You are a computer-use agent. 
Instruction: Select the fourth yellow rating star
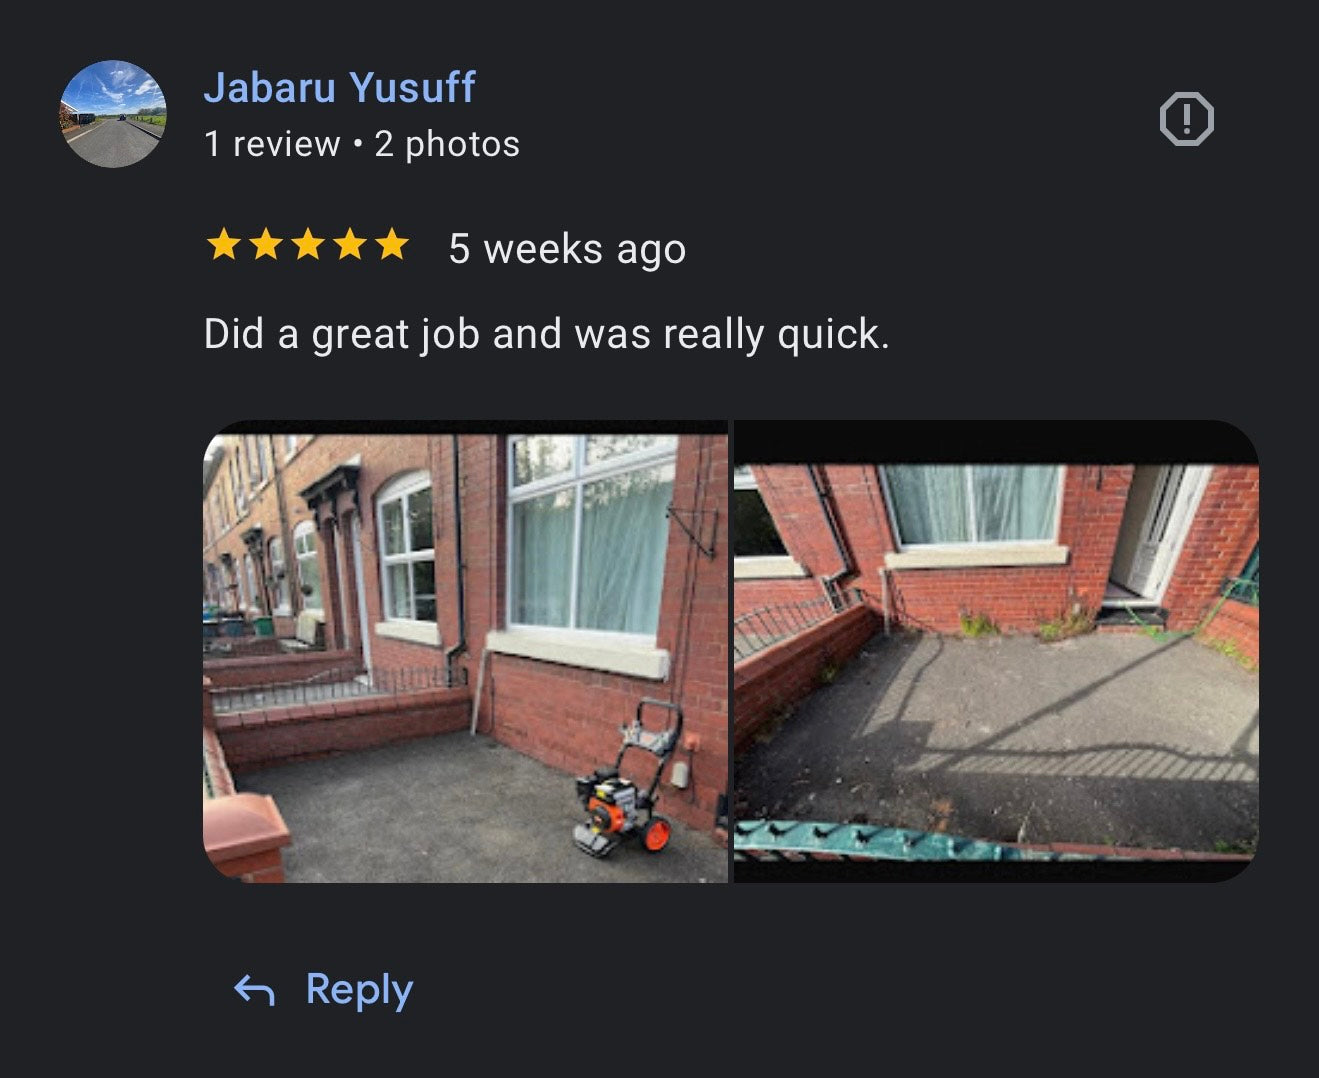click(x=349, y=244)
